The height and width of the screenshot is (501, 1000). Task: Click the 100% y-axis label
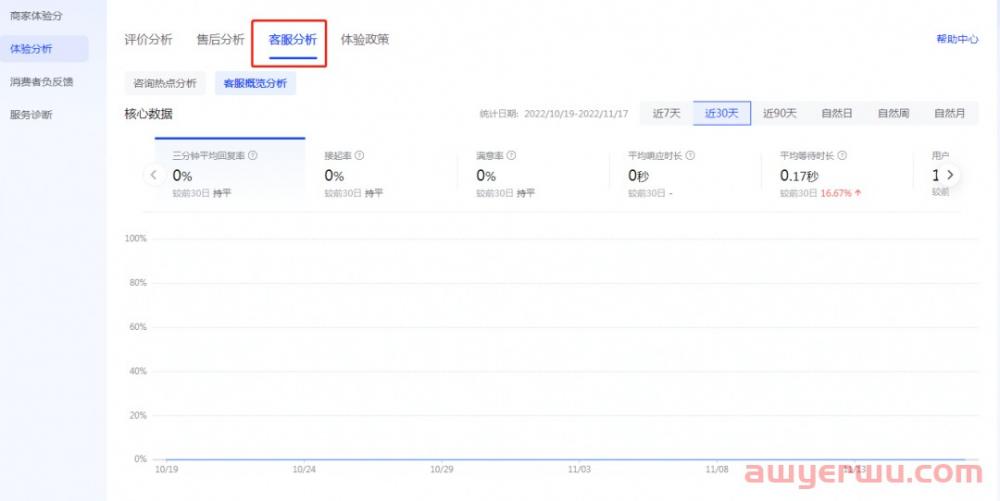click(135, 238)
